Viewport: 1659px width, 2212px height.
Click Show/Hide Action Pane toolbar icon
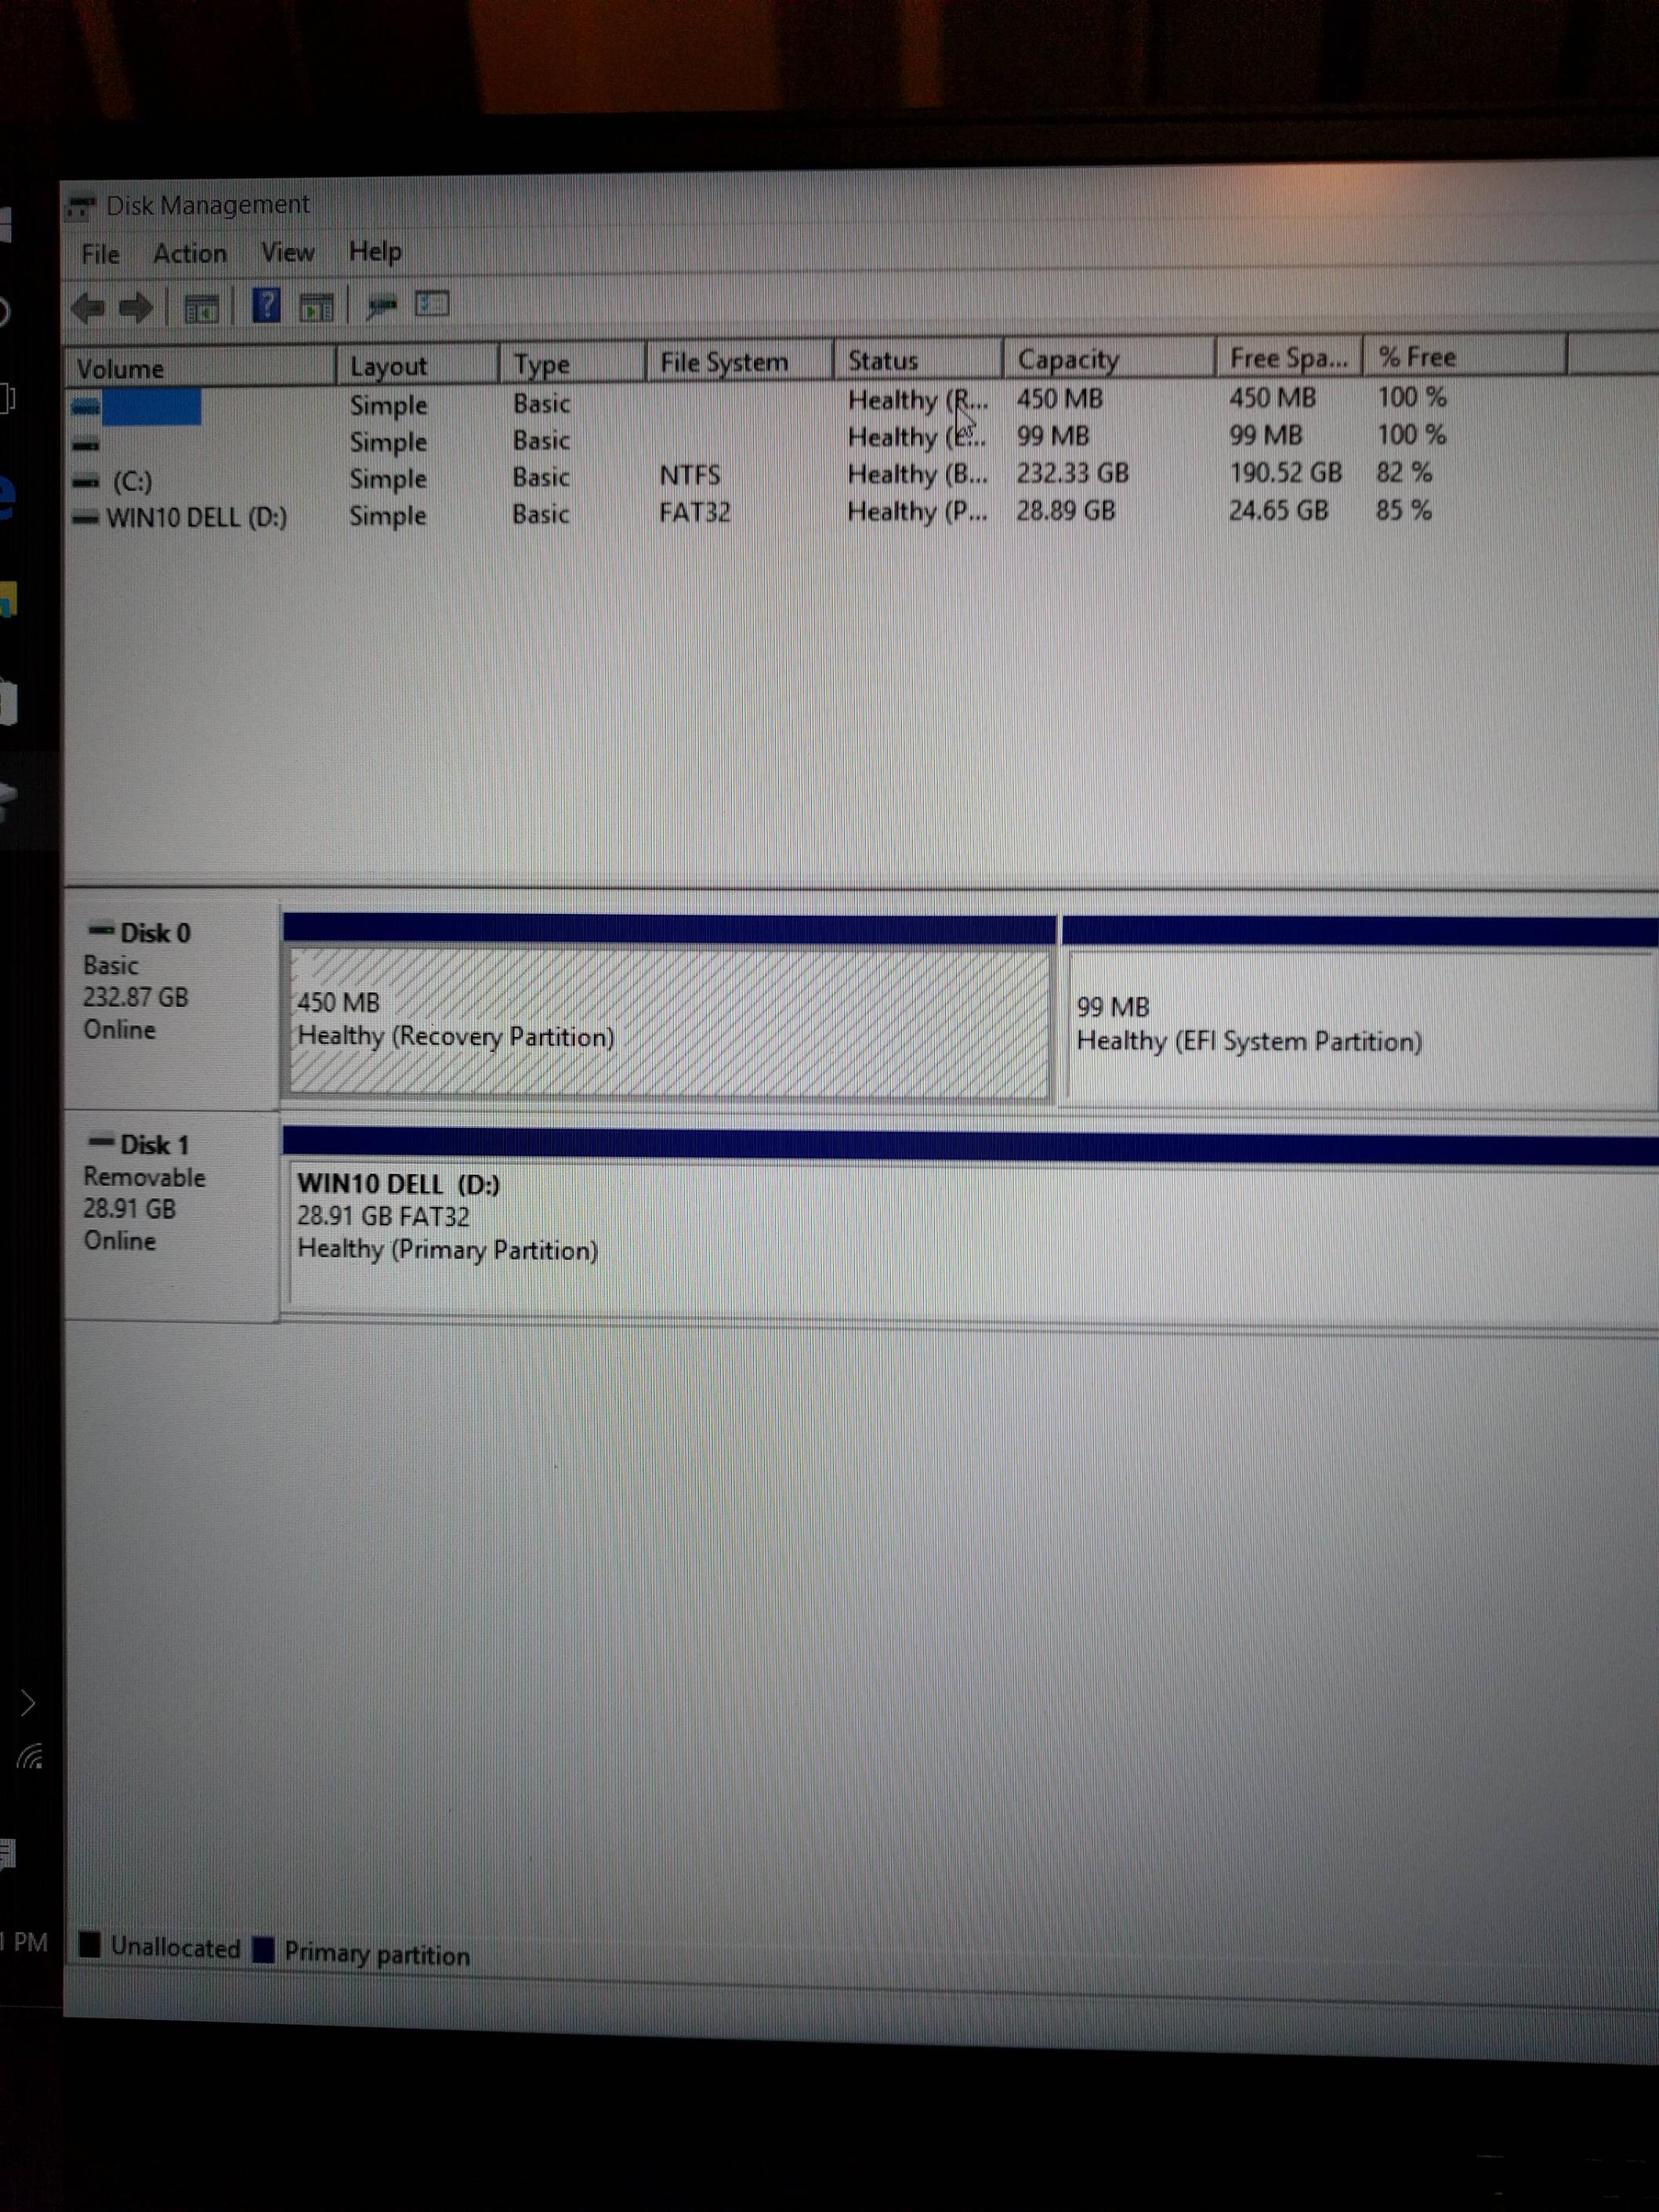(316, 308)
